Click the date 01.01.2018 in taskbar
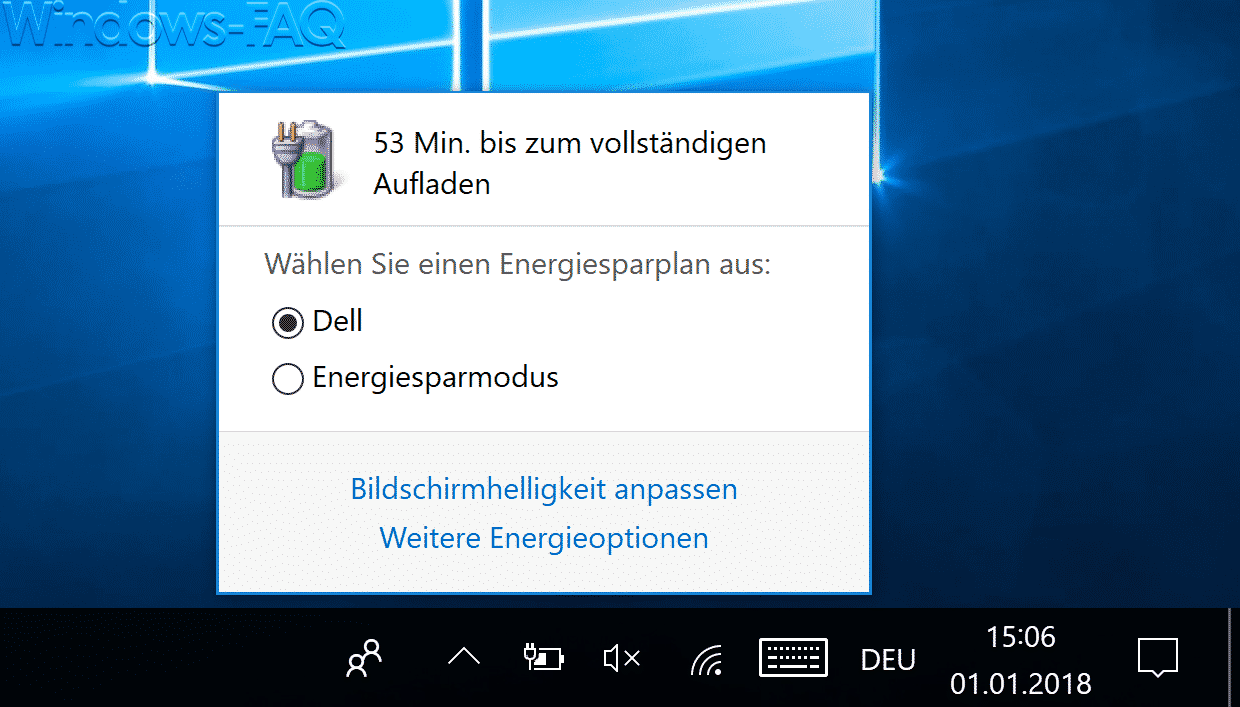Screen dimensions: 1240x707 click(x=1021, y=685)
